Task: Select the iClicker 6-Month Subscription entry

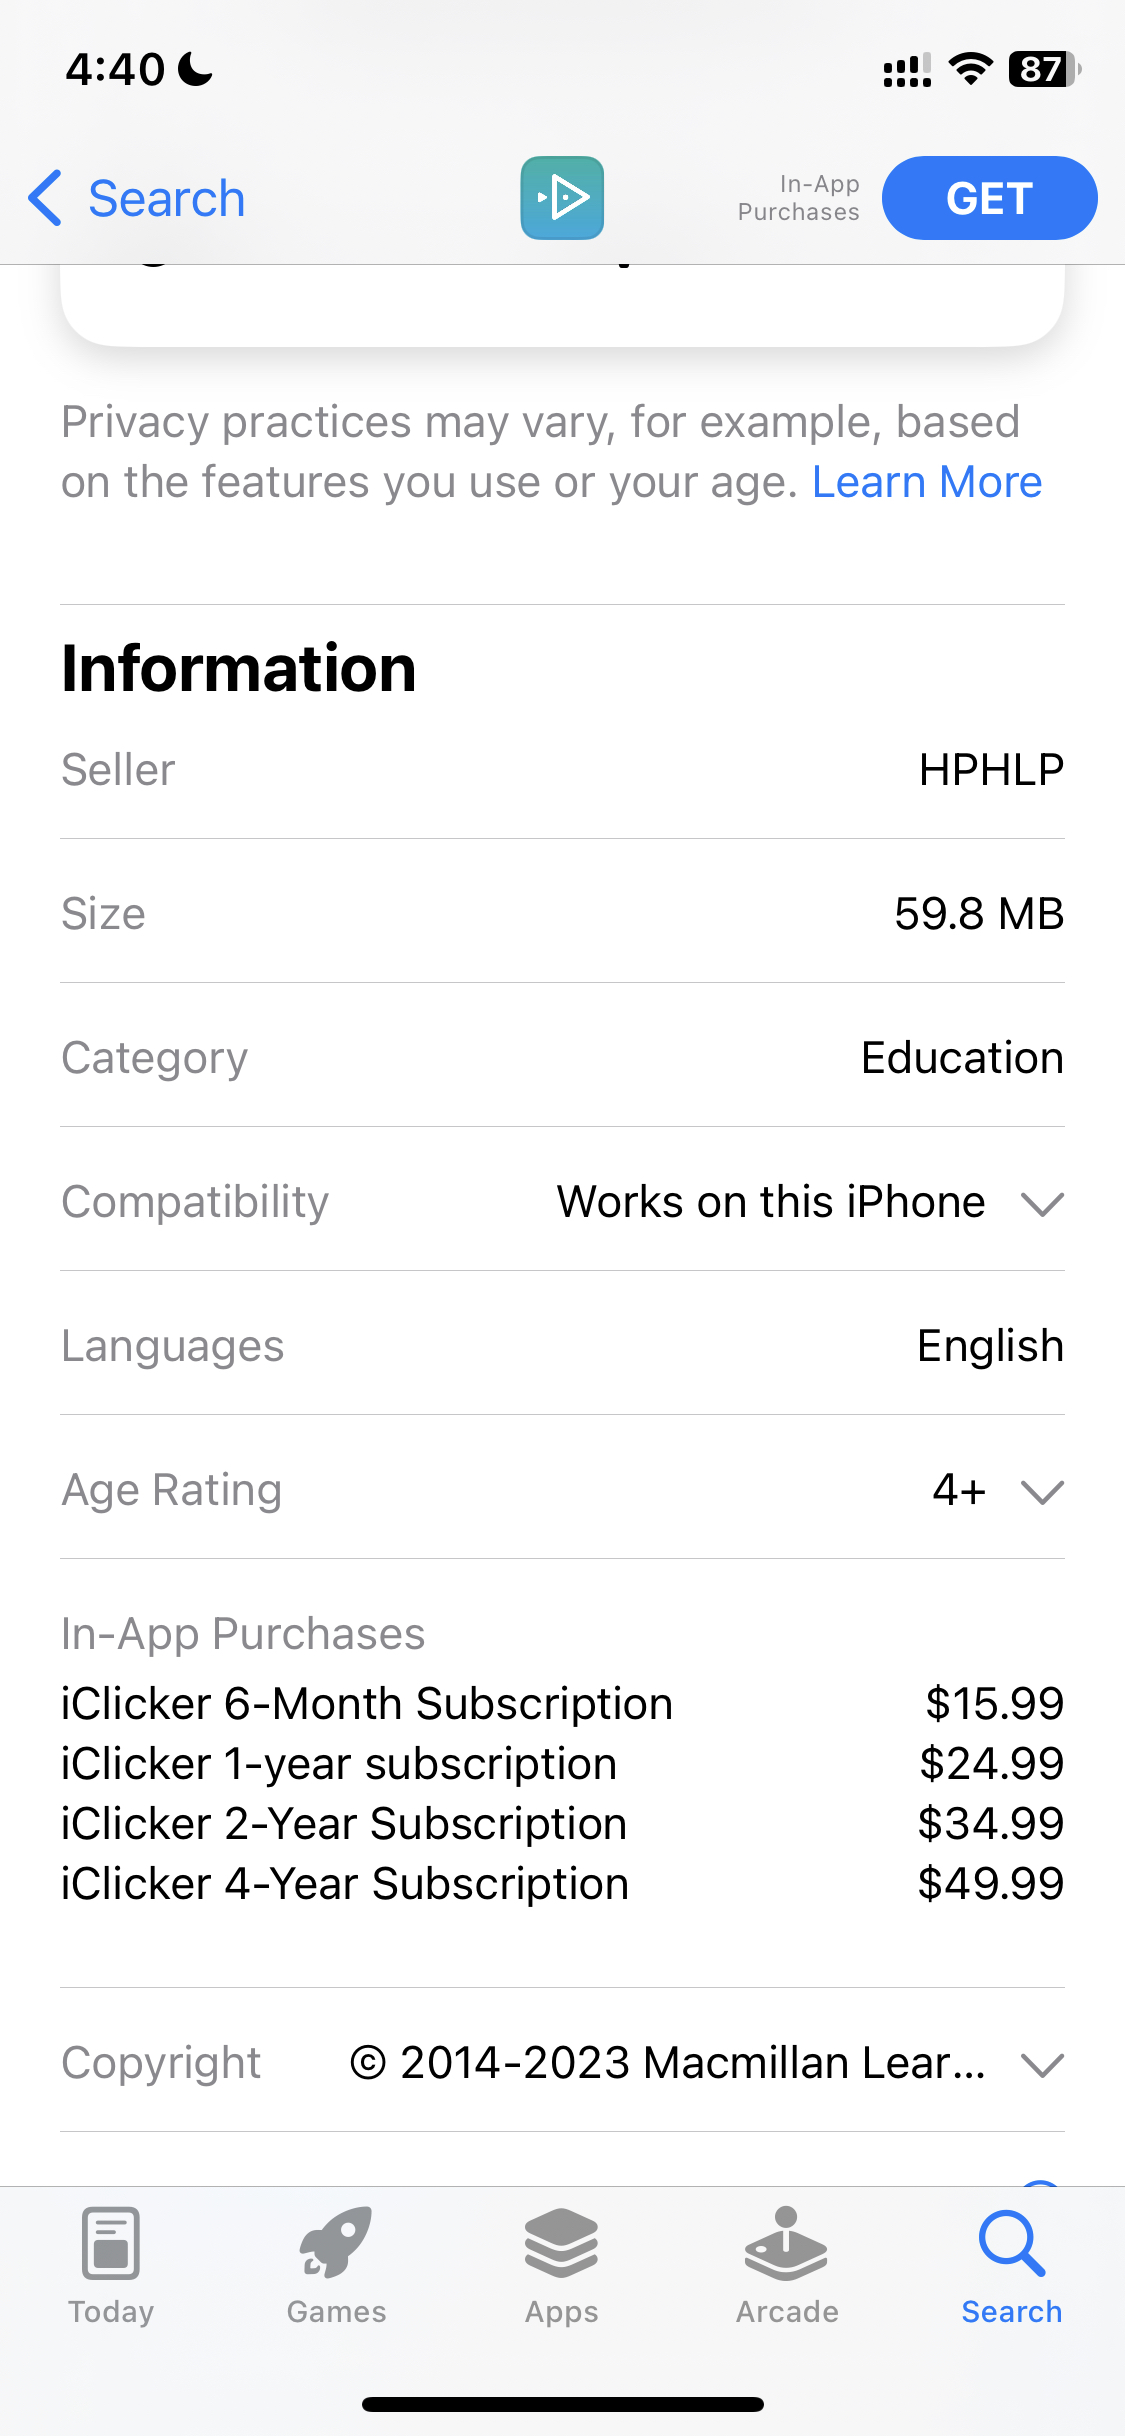Action: pos(562,1704)
